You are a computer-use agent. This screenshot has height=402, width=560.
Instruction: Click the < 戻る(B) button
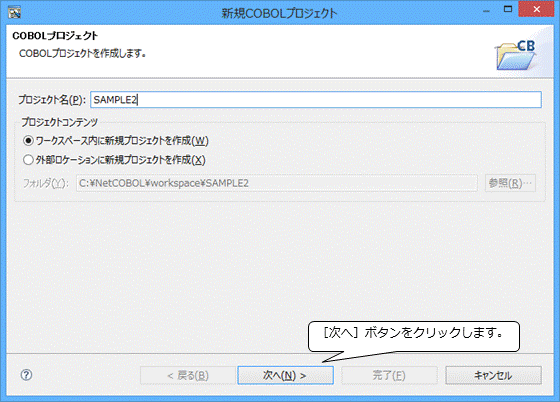[x=188, y=375]
